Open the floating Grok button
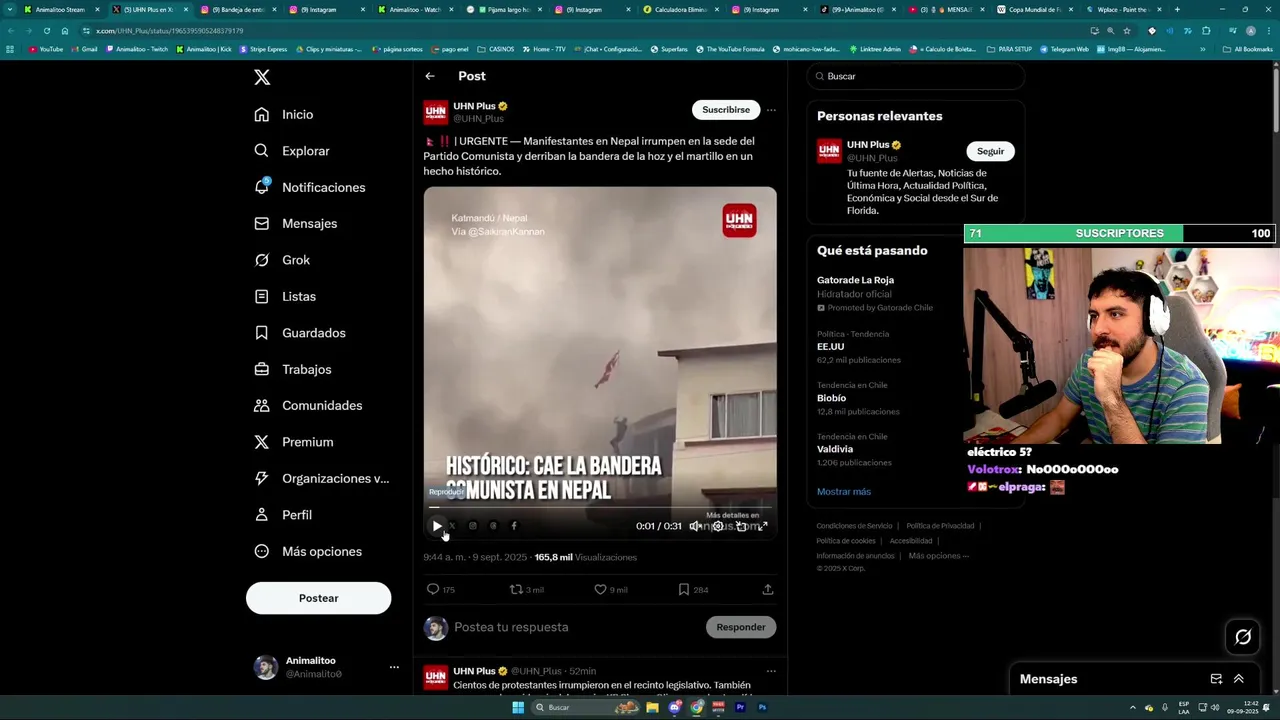 [x=1243, y=637]
